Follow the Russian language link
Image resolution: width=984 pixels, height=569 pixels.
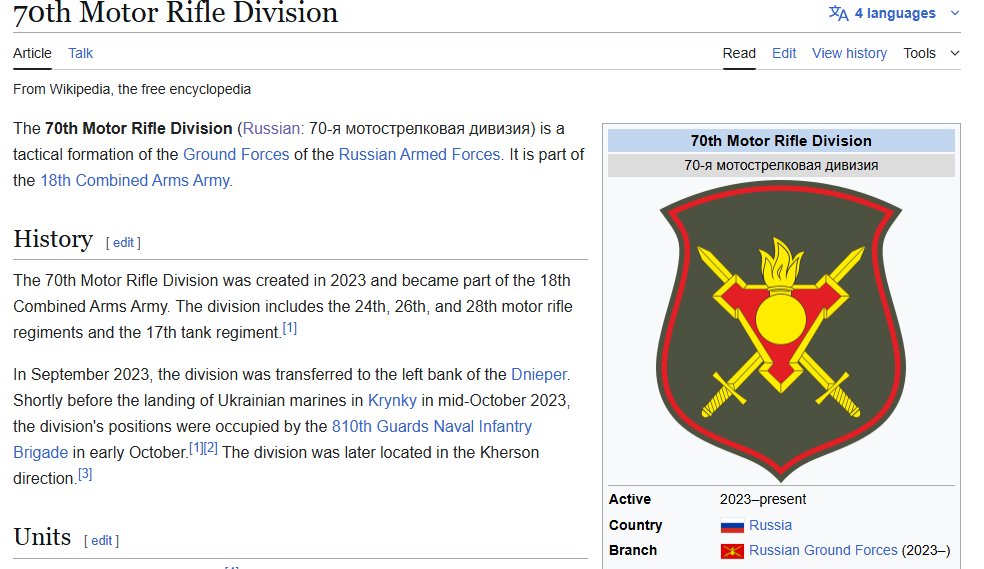pos(271,129)
